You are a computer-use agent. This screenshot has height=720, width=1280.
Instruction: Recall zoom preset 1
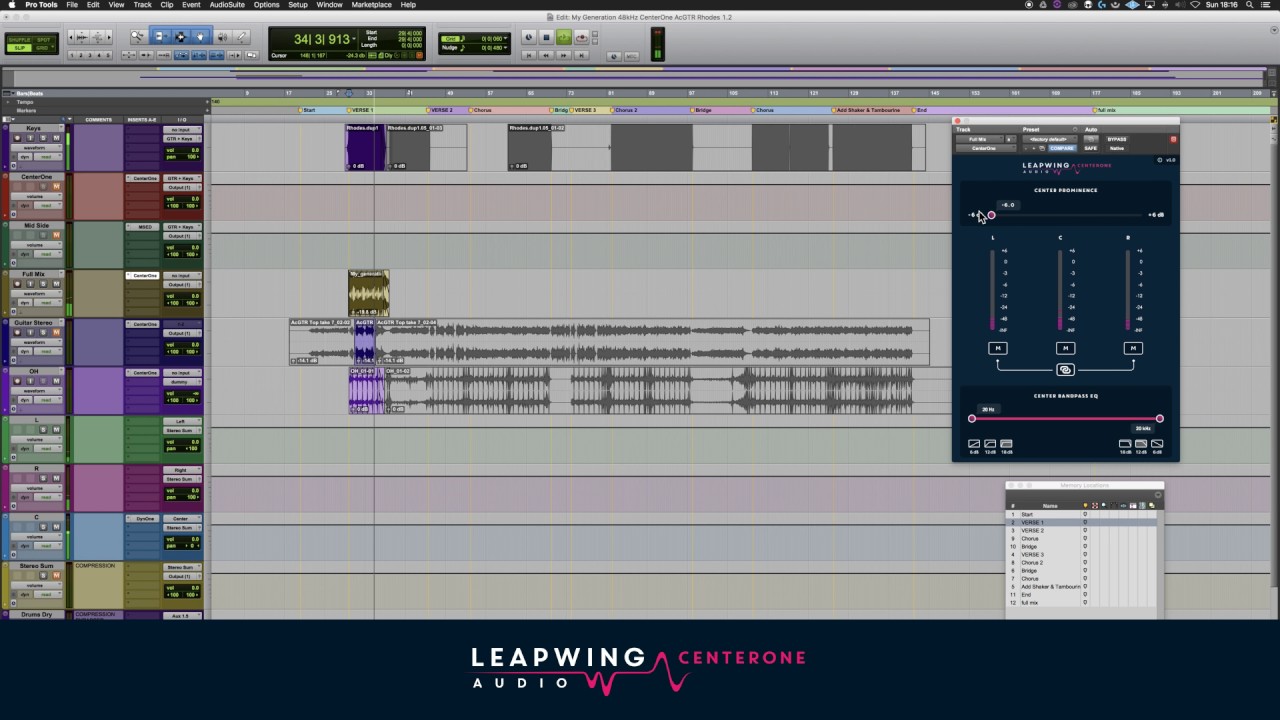tap(72, 55)
